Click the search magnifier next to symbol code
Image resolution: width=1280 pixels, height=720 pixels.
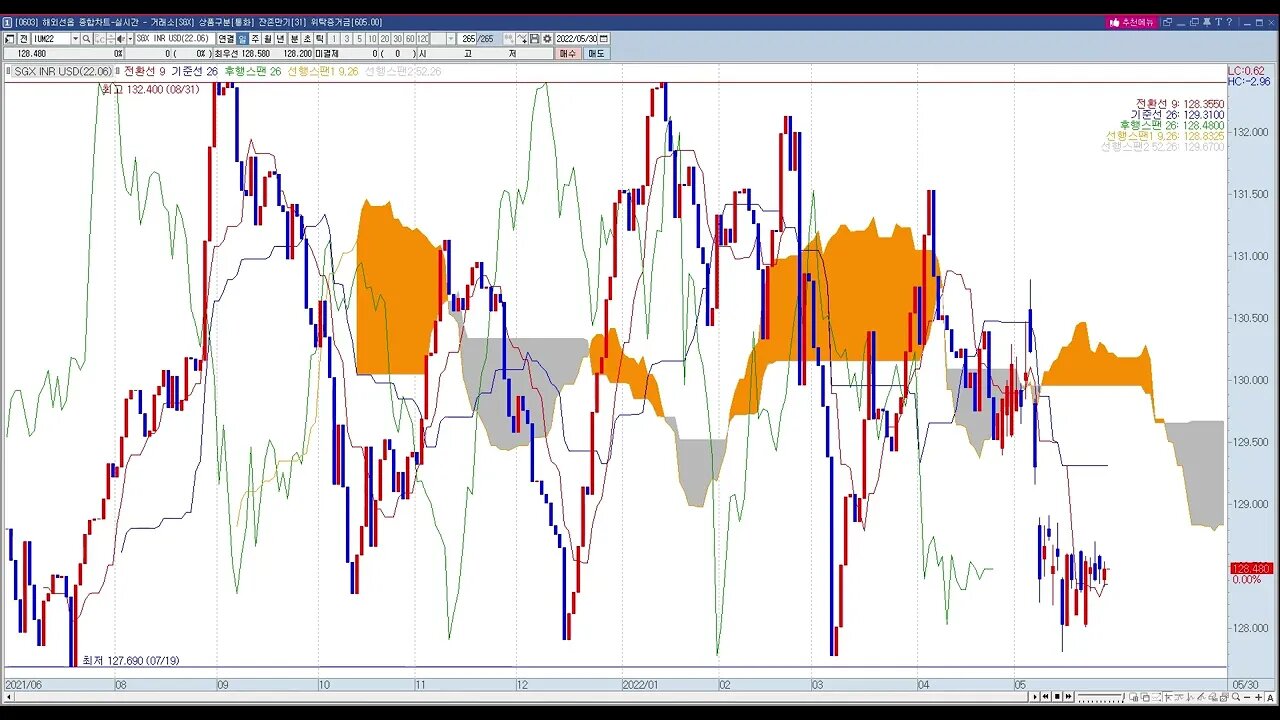(86, 39)
